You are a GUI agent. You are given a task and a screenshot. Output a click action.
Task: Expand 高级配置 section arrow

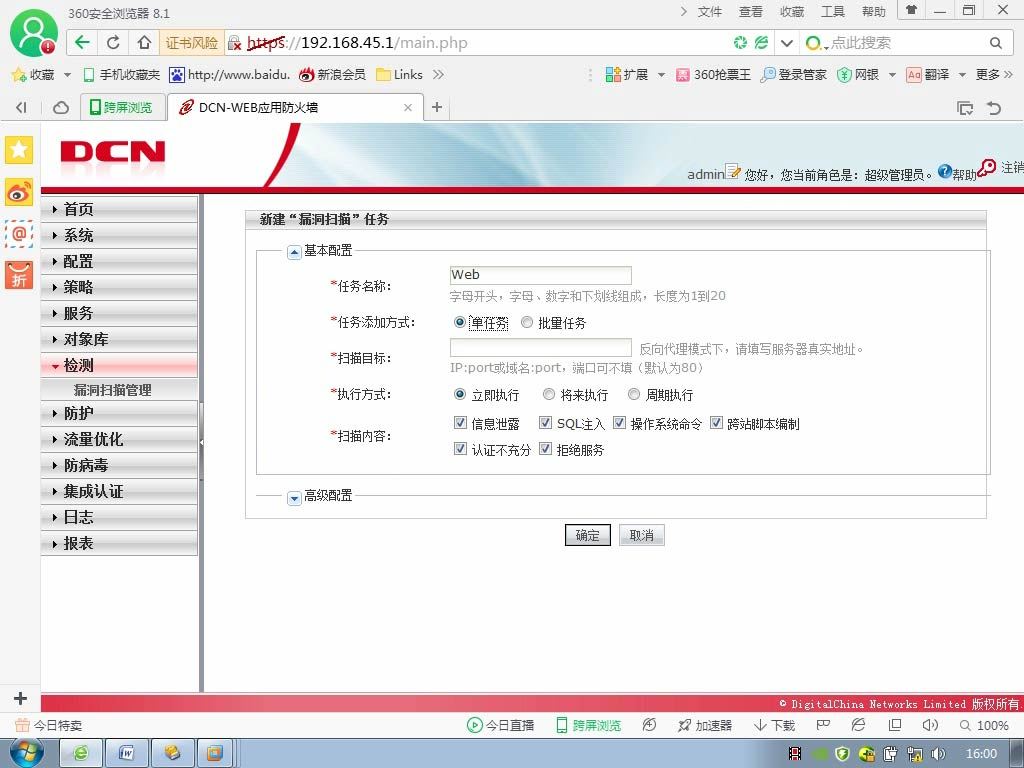294,498
